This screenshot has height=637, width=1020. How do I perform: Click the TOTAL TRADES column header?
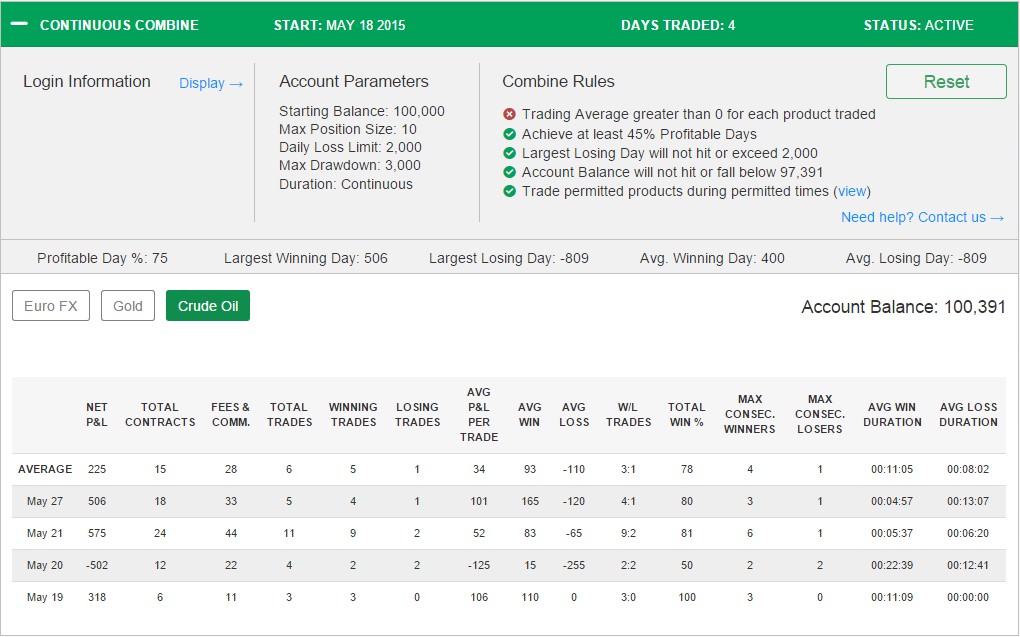tap(289, 414)
